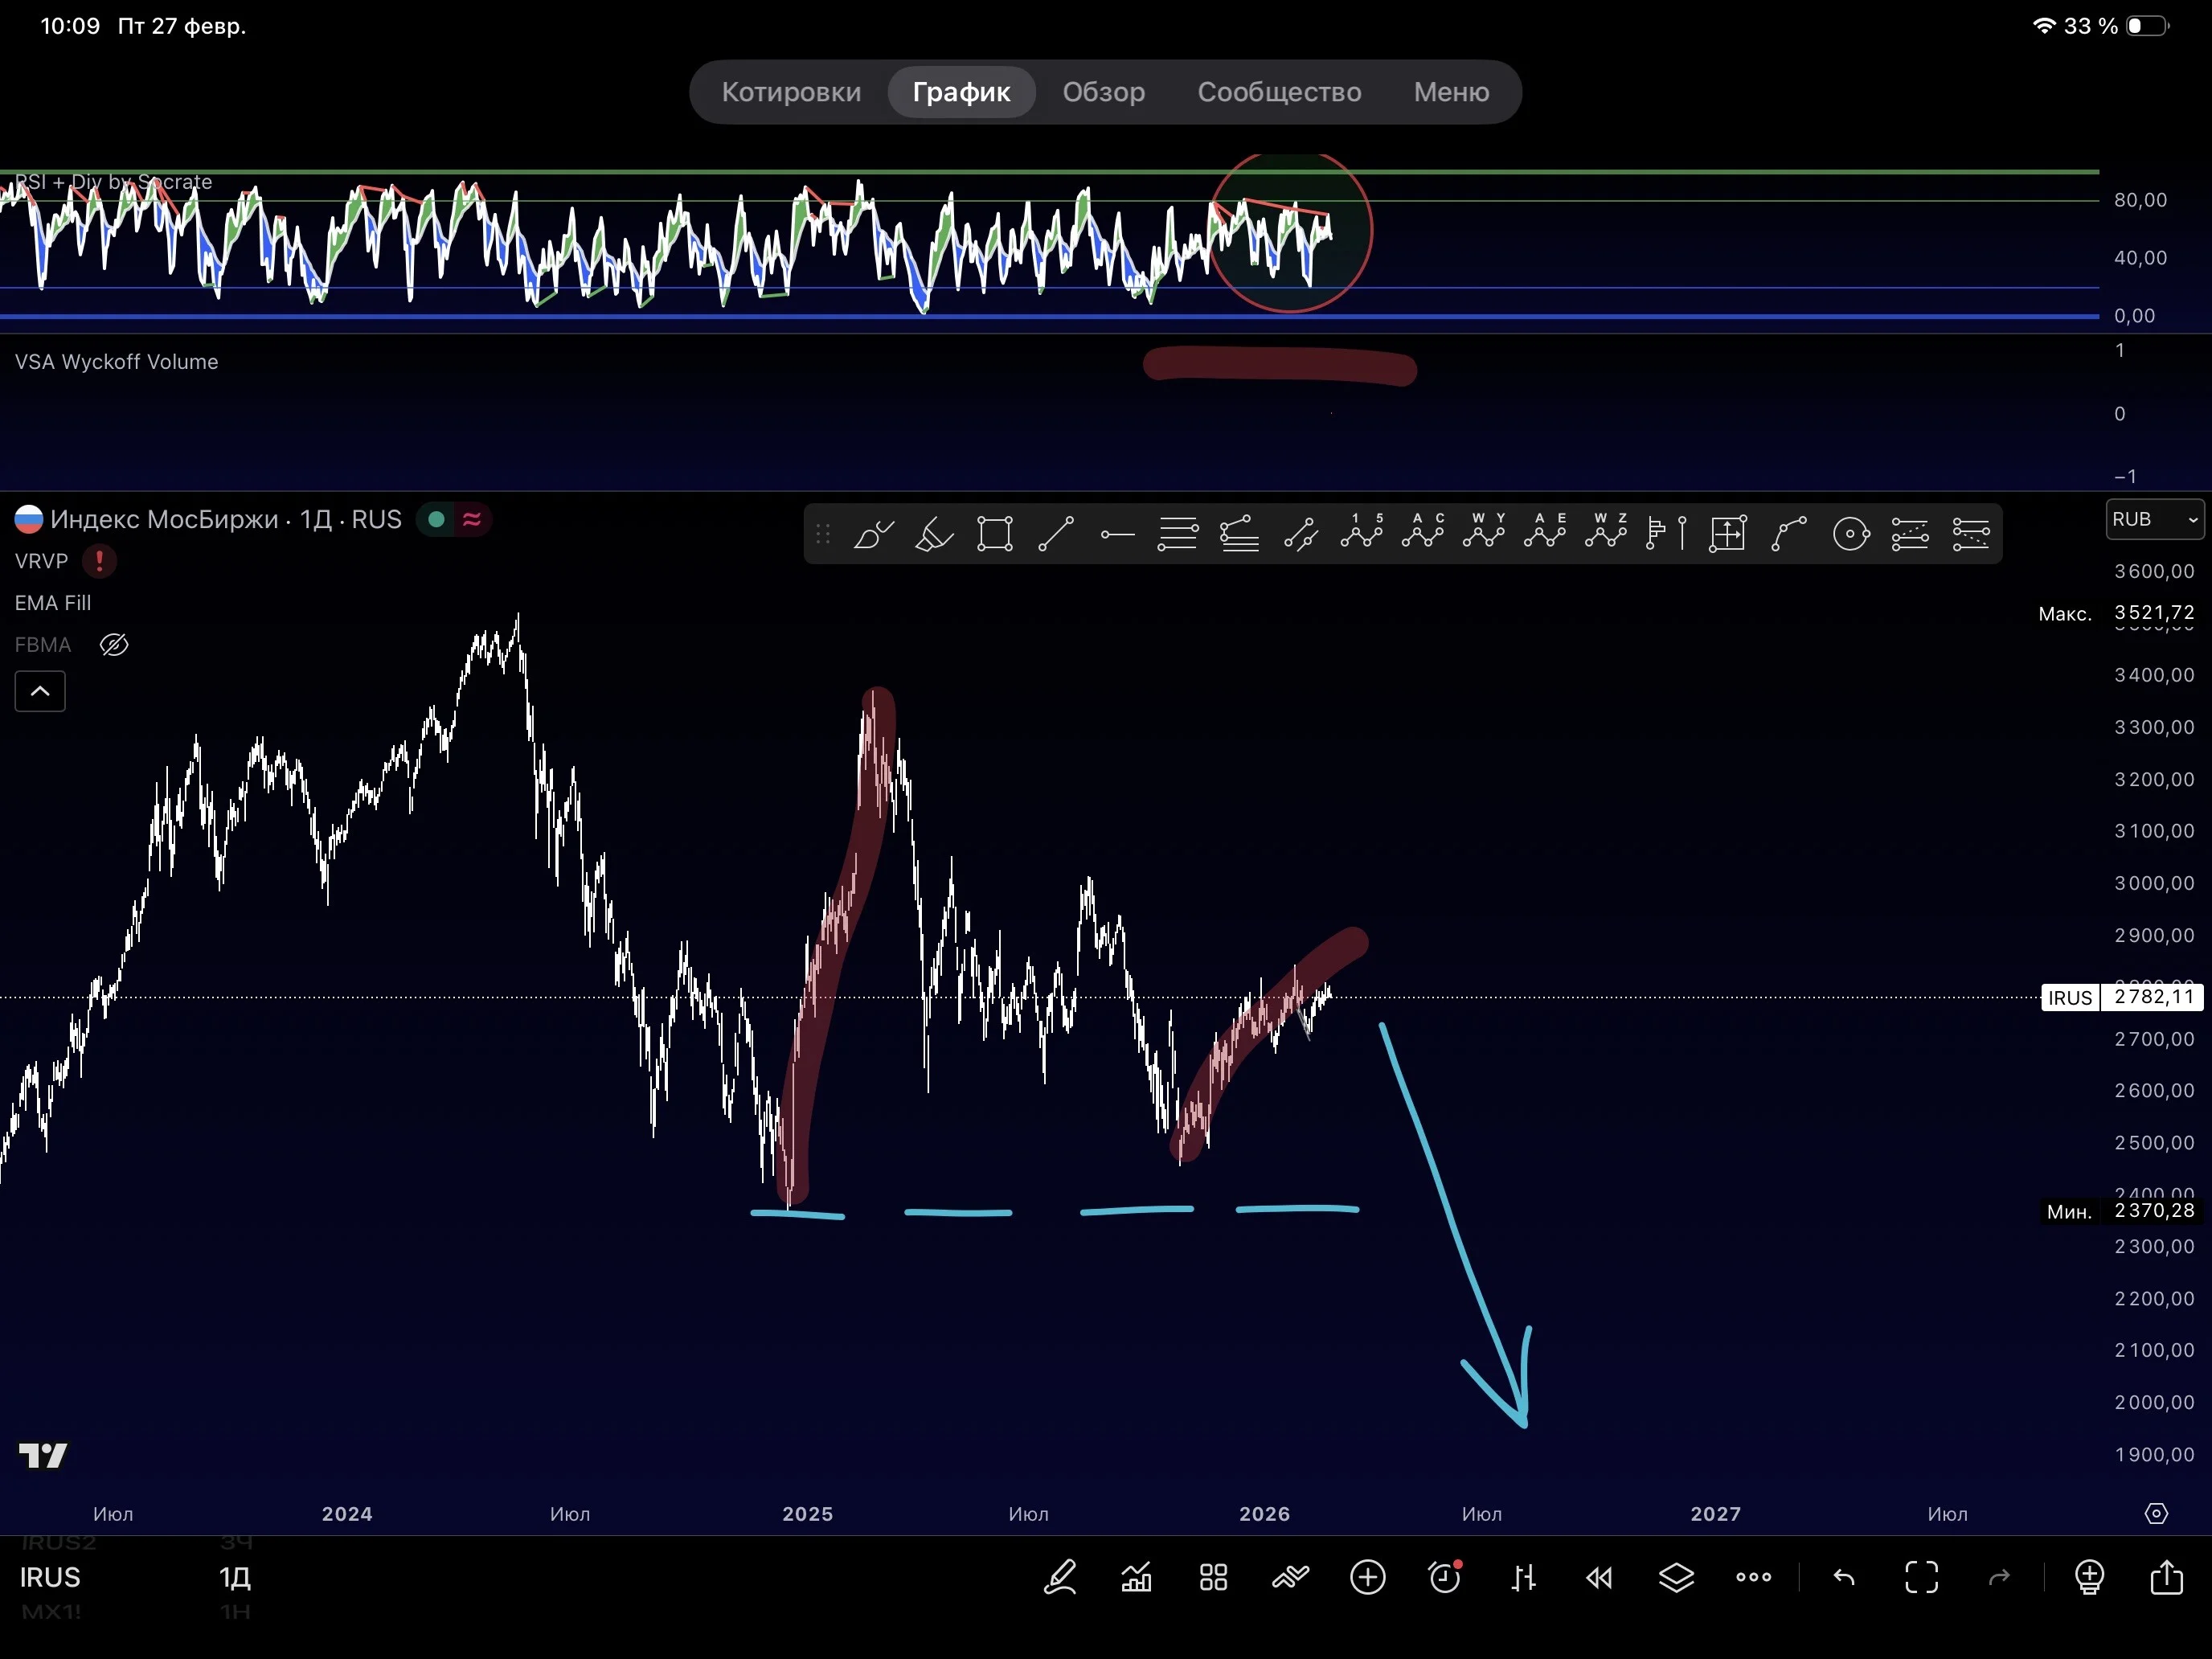The image size is (2212, 1659).
Task: Select the Fixed Range Volume Profile tool
Action: point(1667,534)
